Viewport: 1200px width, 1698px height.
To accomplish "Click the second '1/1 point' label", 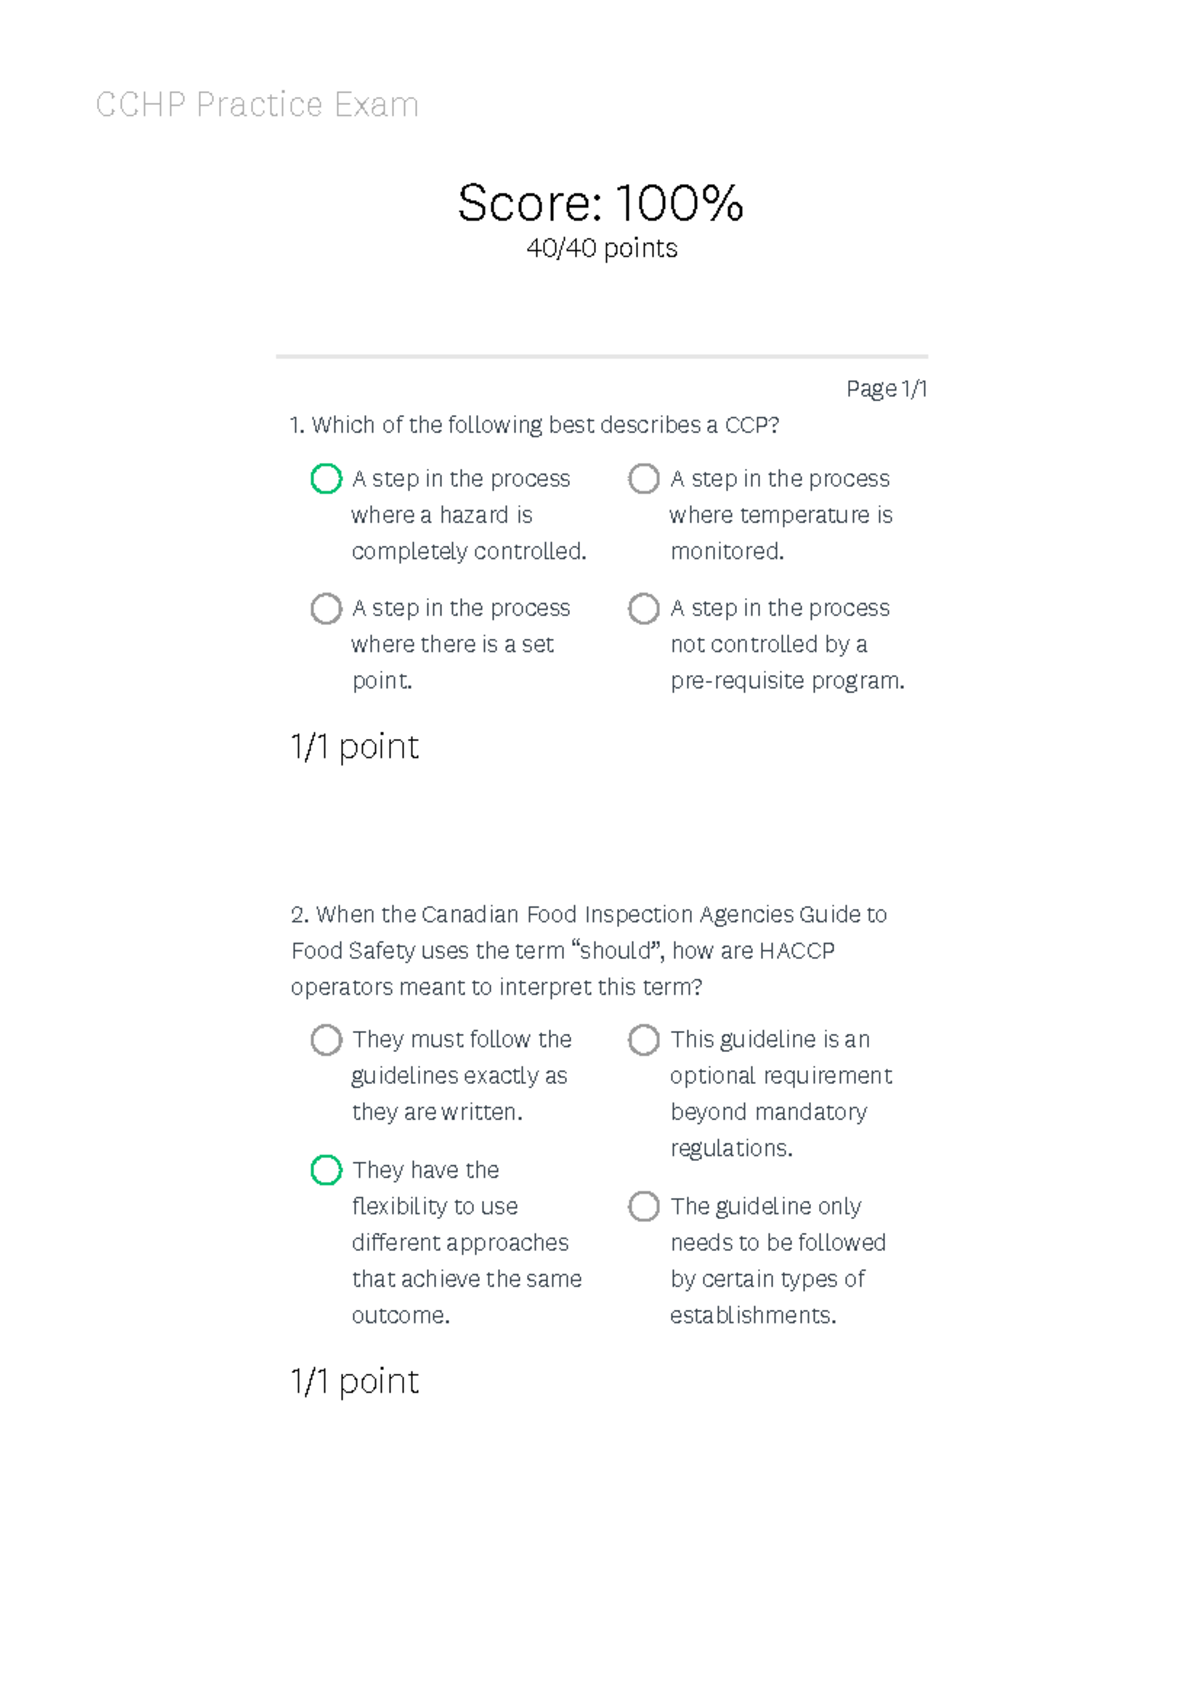I will pyautogui.click(x=353, y=1383).
